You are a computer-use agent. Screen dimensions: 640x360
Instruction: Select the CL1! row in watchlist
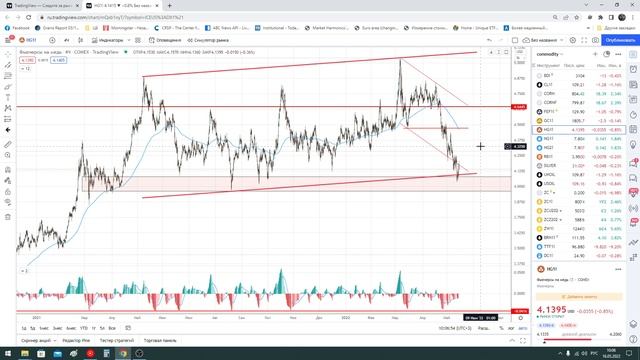point(579,84)
